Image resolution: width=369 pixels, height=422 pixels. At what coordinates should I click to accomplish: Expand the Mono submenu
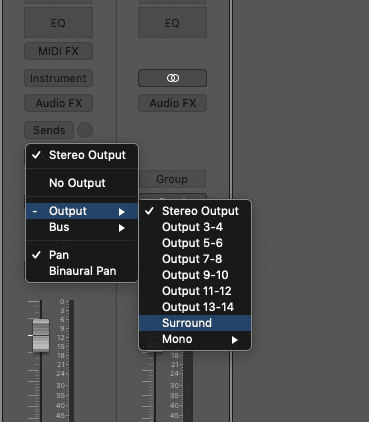click(195, 339)
